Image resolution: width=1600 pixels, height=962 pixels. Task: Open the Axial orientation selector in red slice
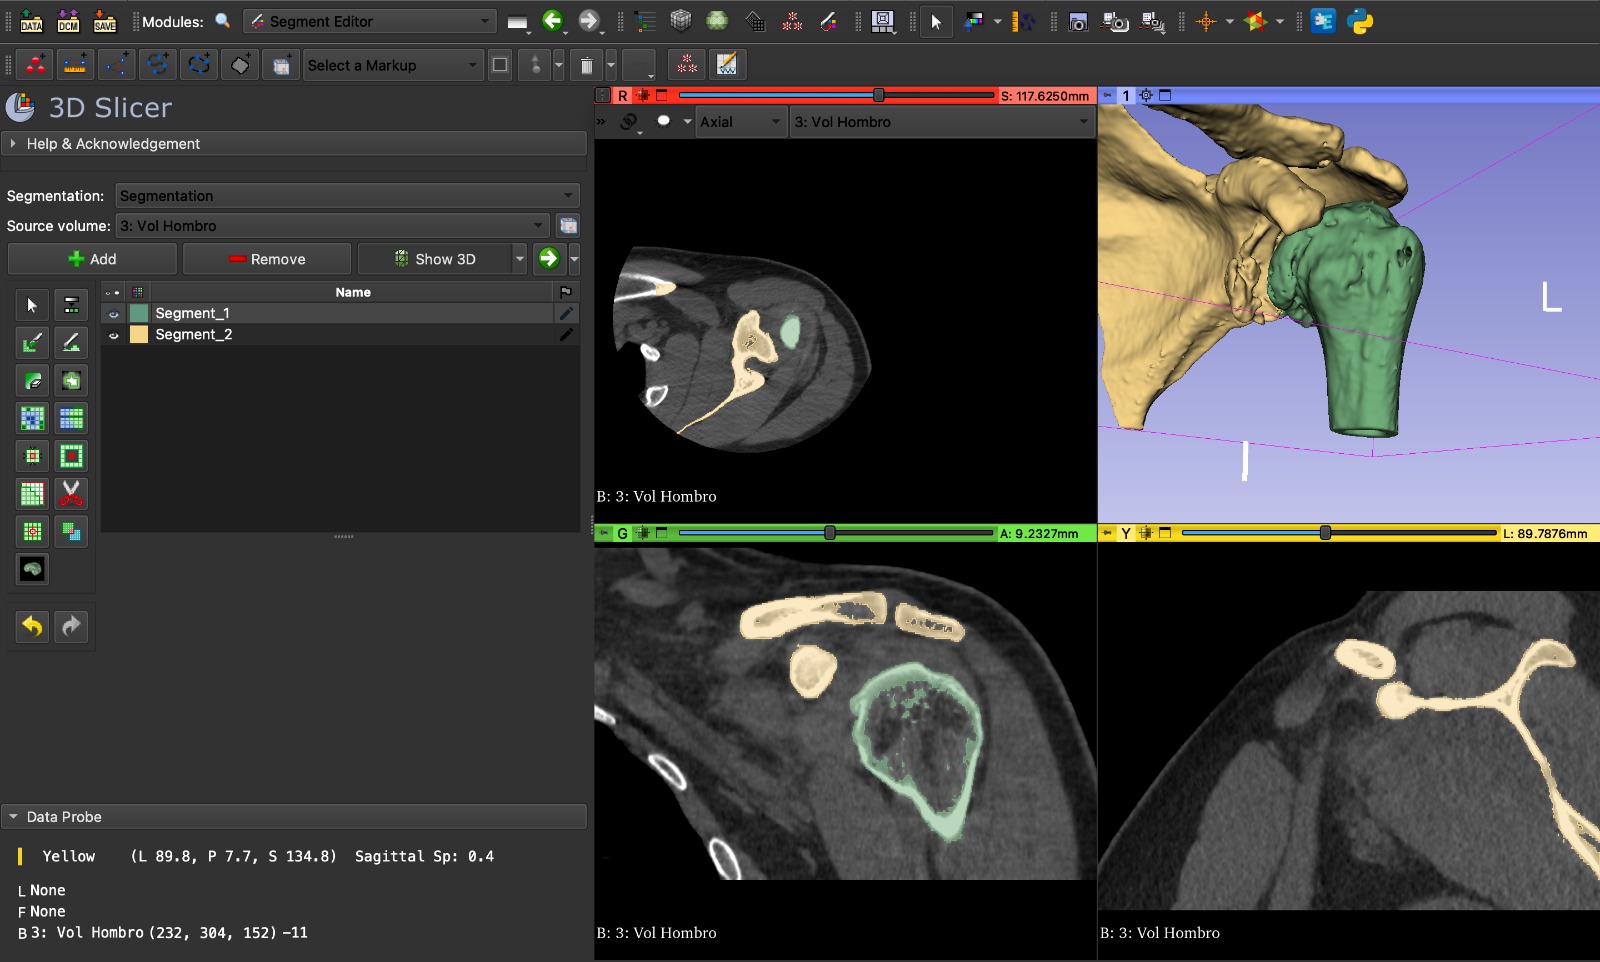[x=740, y=122]
